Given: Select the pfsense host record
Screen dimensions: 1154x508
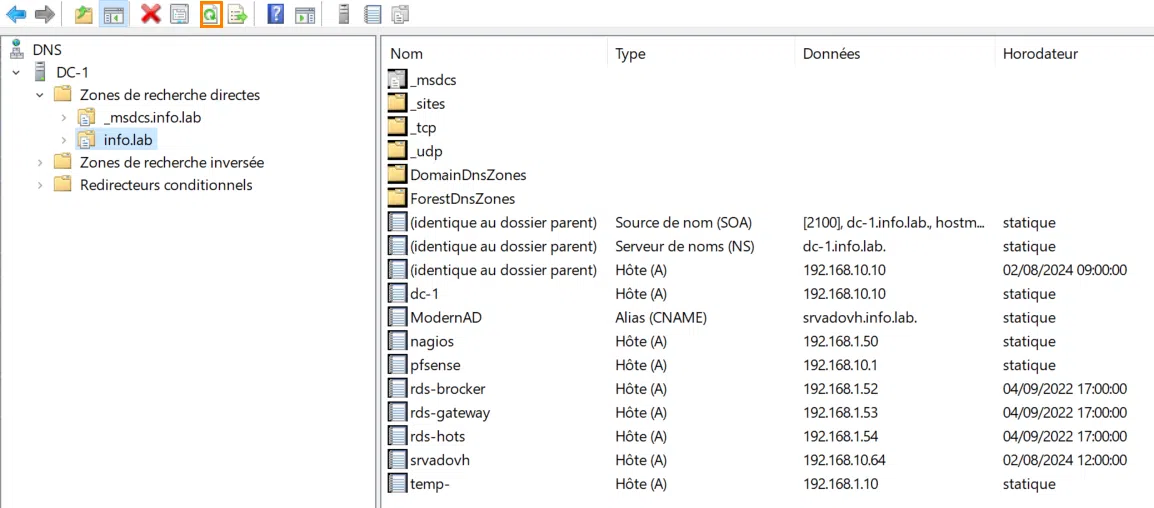Looking at the screenshot, I should tap(435, 365).
